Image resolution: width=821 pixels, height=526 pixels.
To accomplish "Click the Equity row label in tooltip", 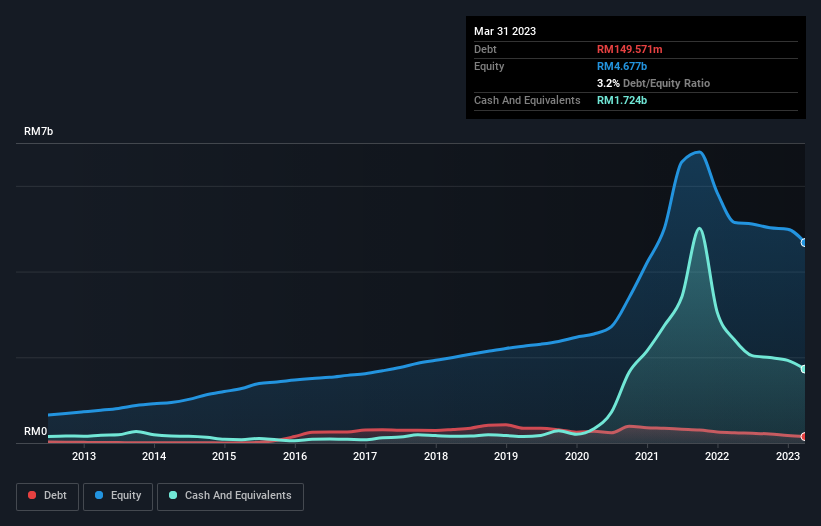I will click(489, 66).
